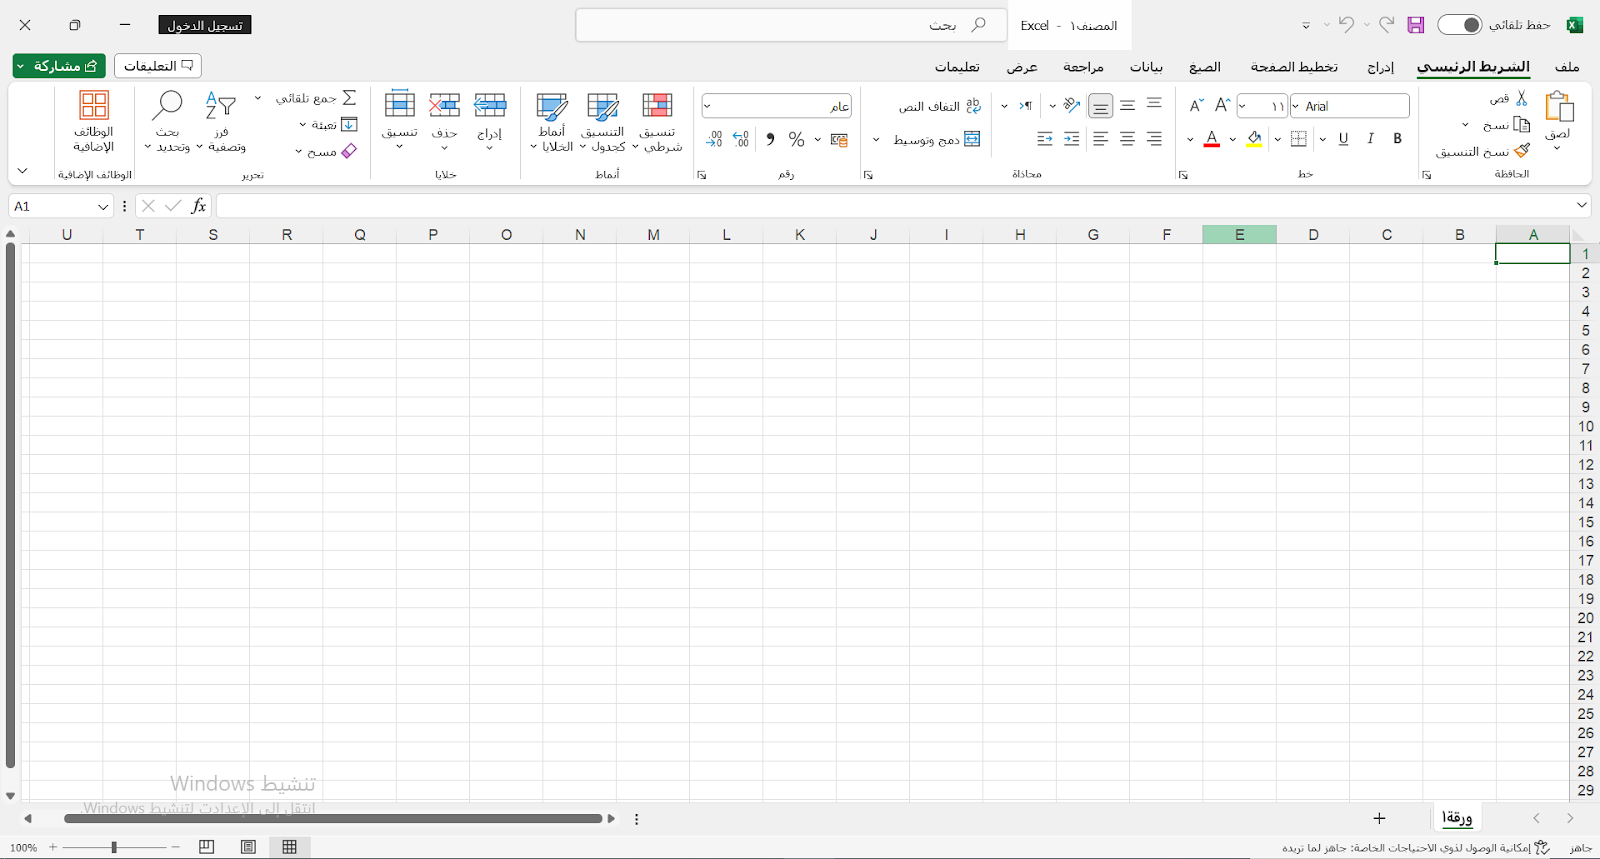The width and height of the screenshot is (1600, 859).
Task: Switch to Data (بيانات) tab
Action: pos(1146,67)
